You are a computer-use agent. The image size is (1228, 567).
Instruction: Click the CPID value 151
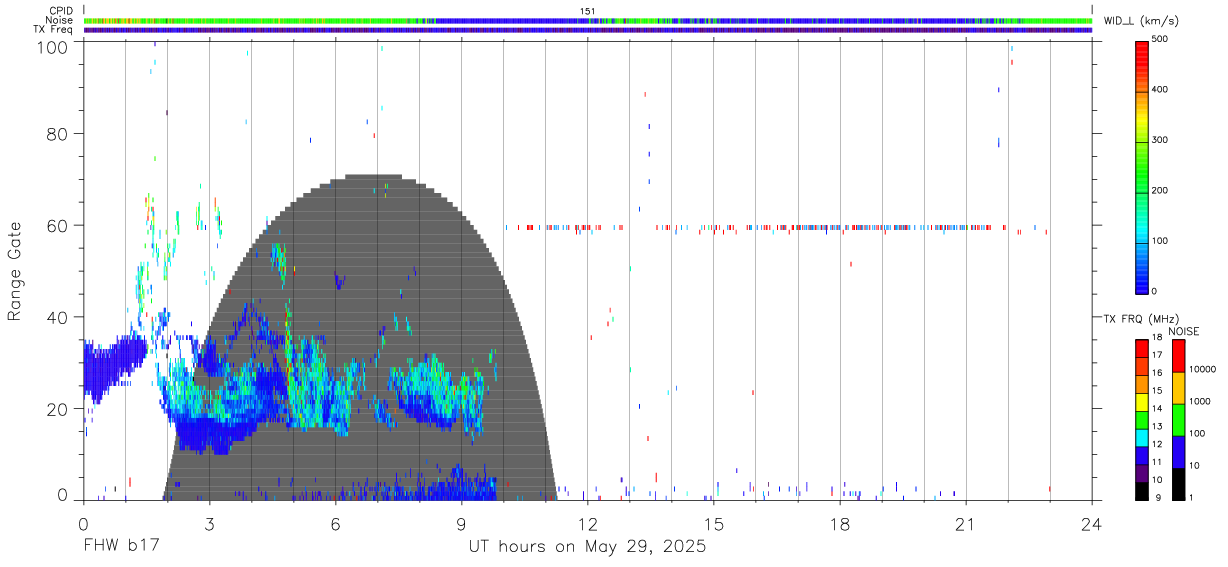click(x=588, y=11)
